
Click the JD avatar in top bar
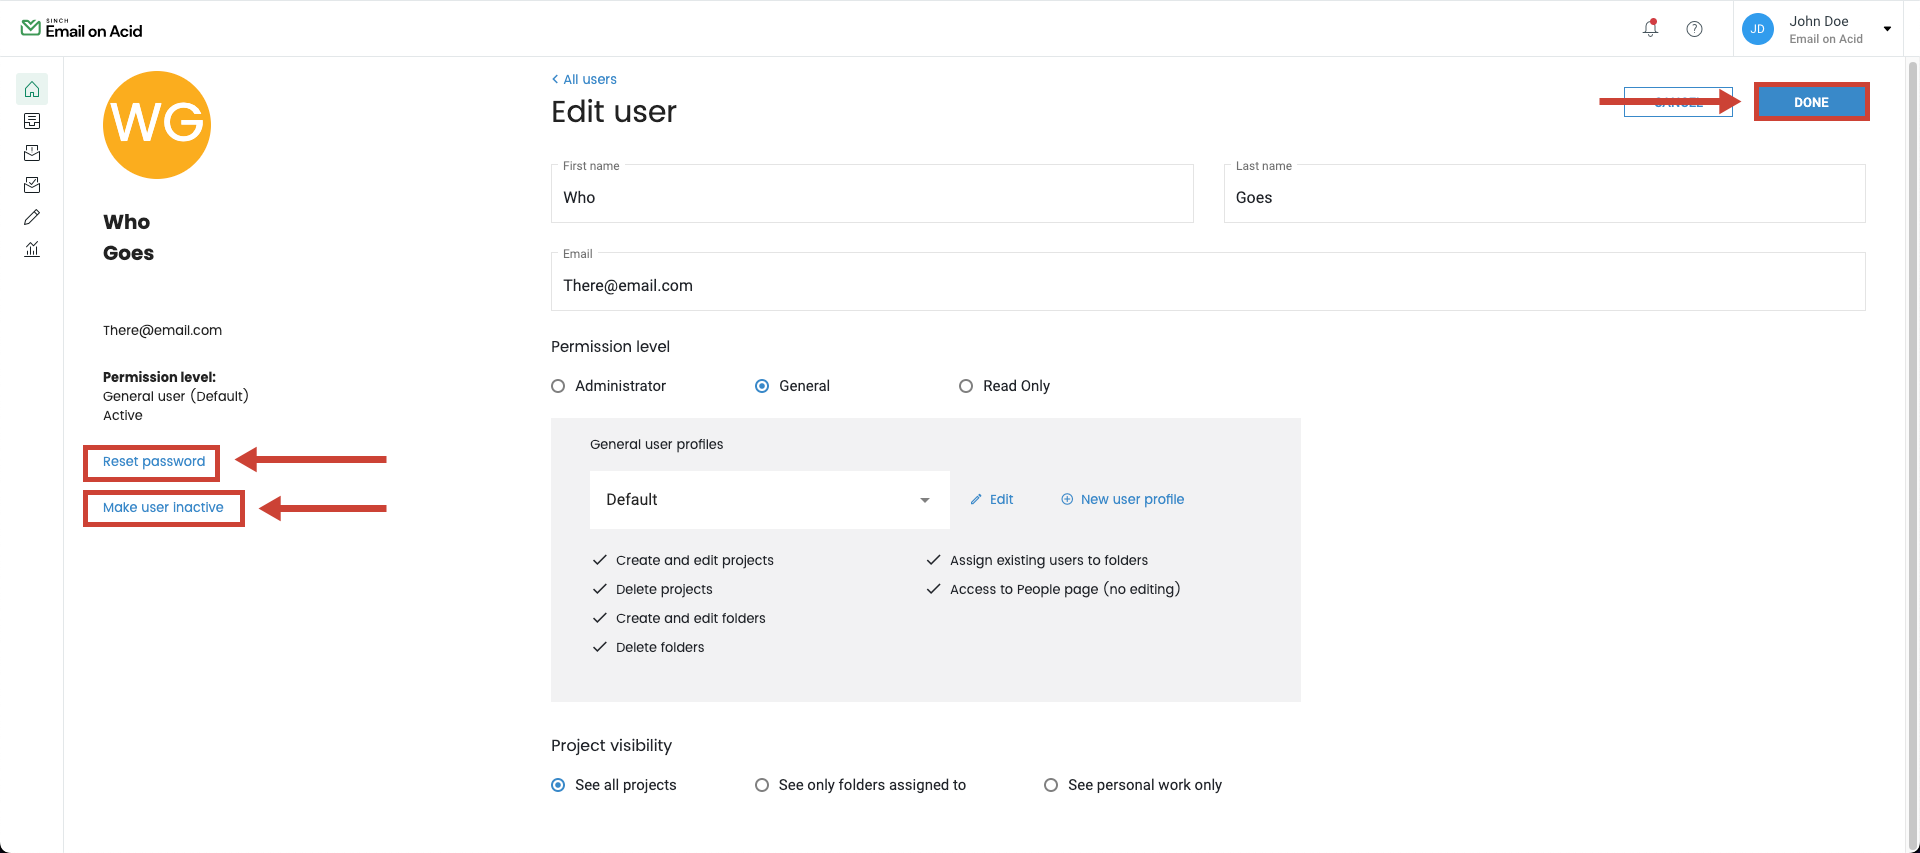(x=1757, y=29)
